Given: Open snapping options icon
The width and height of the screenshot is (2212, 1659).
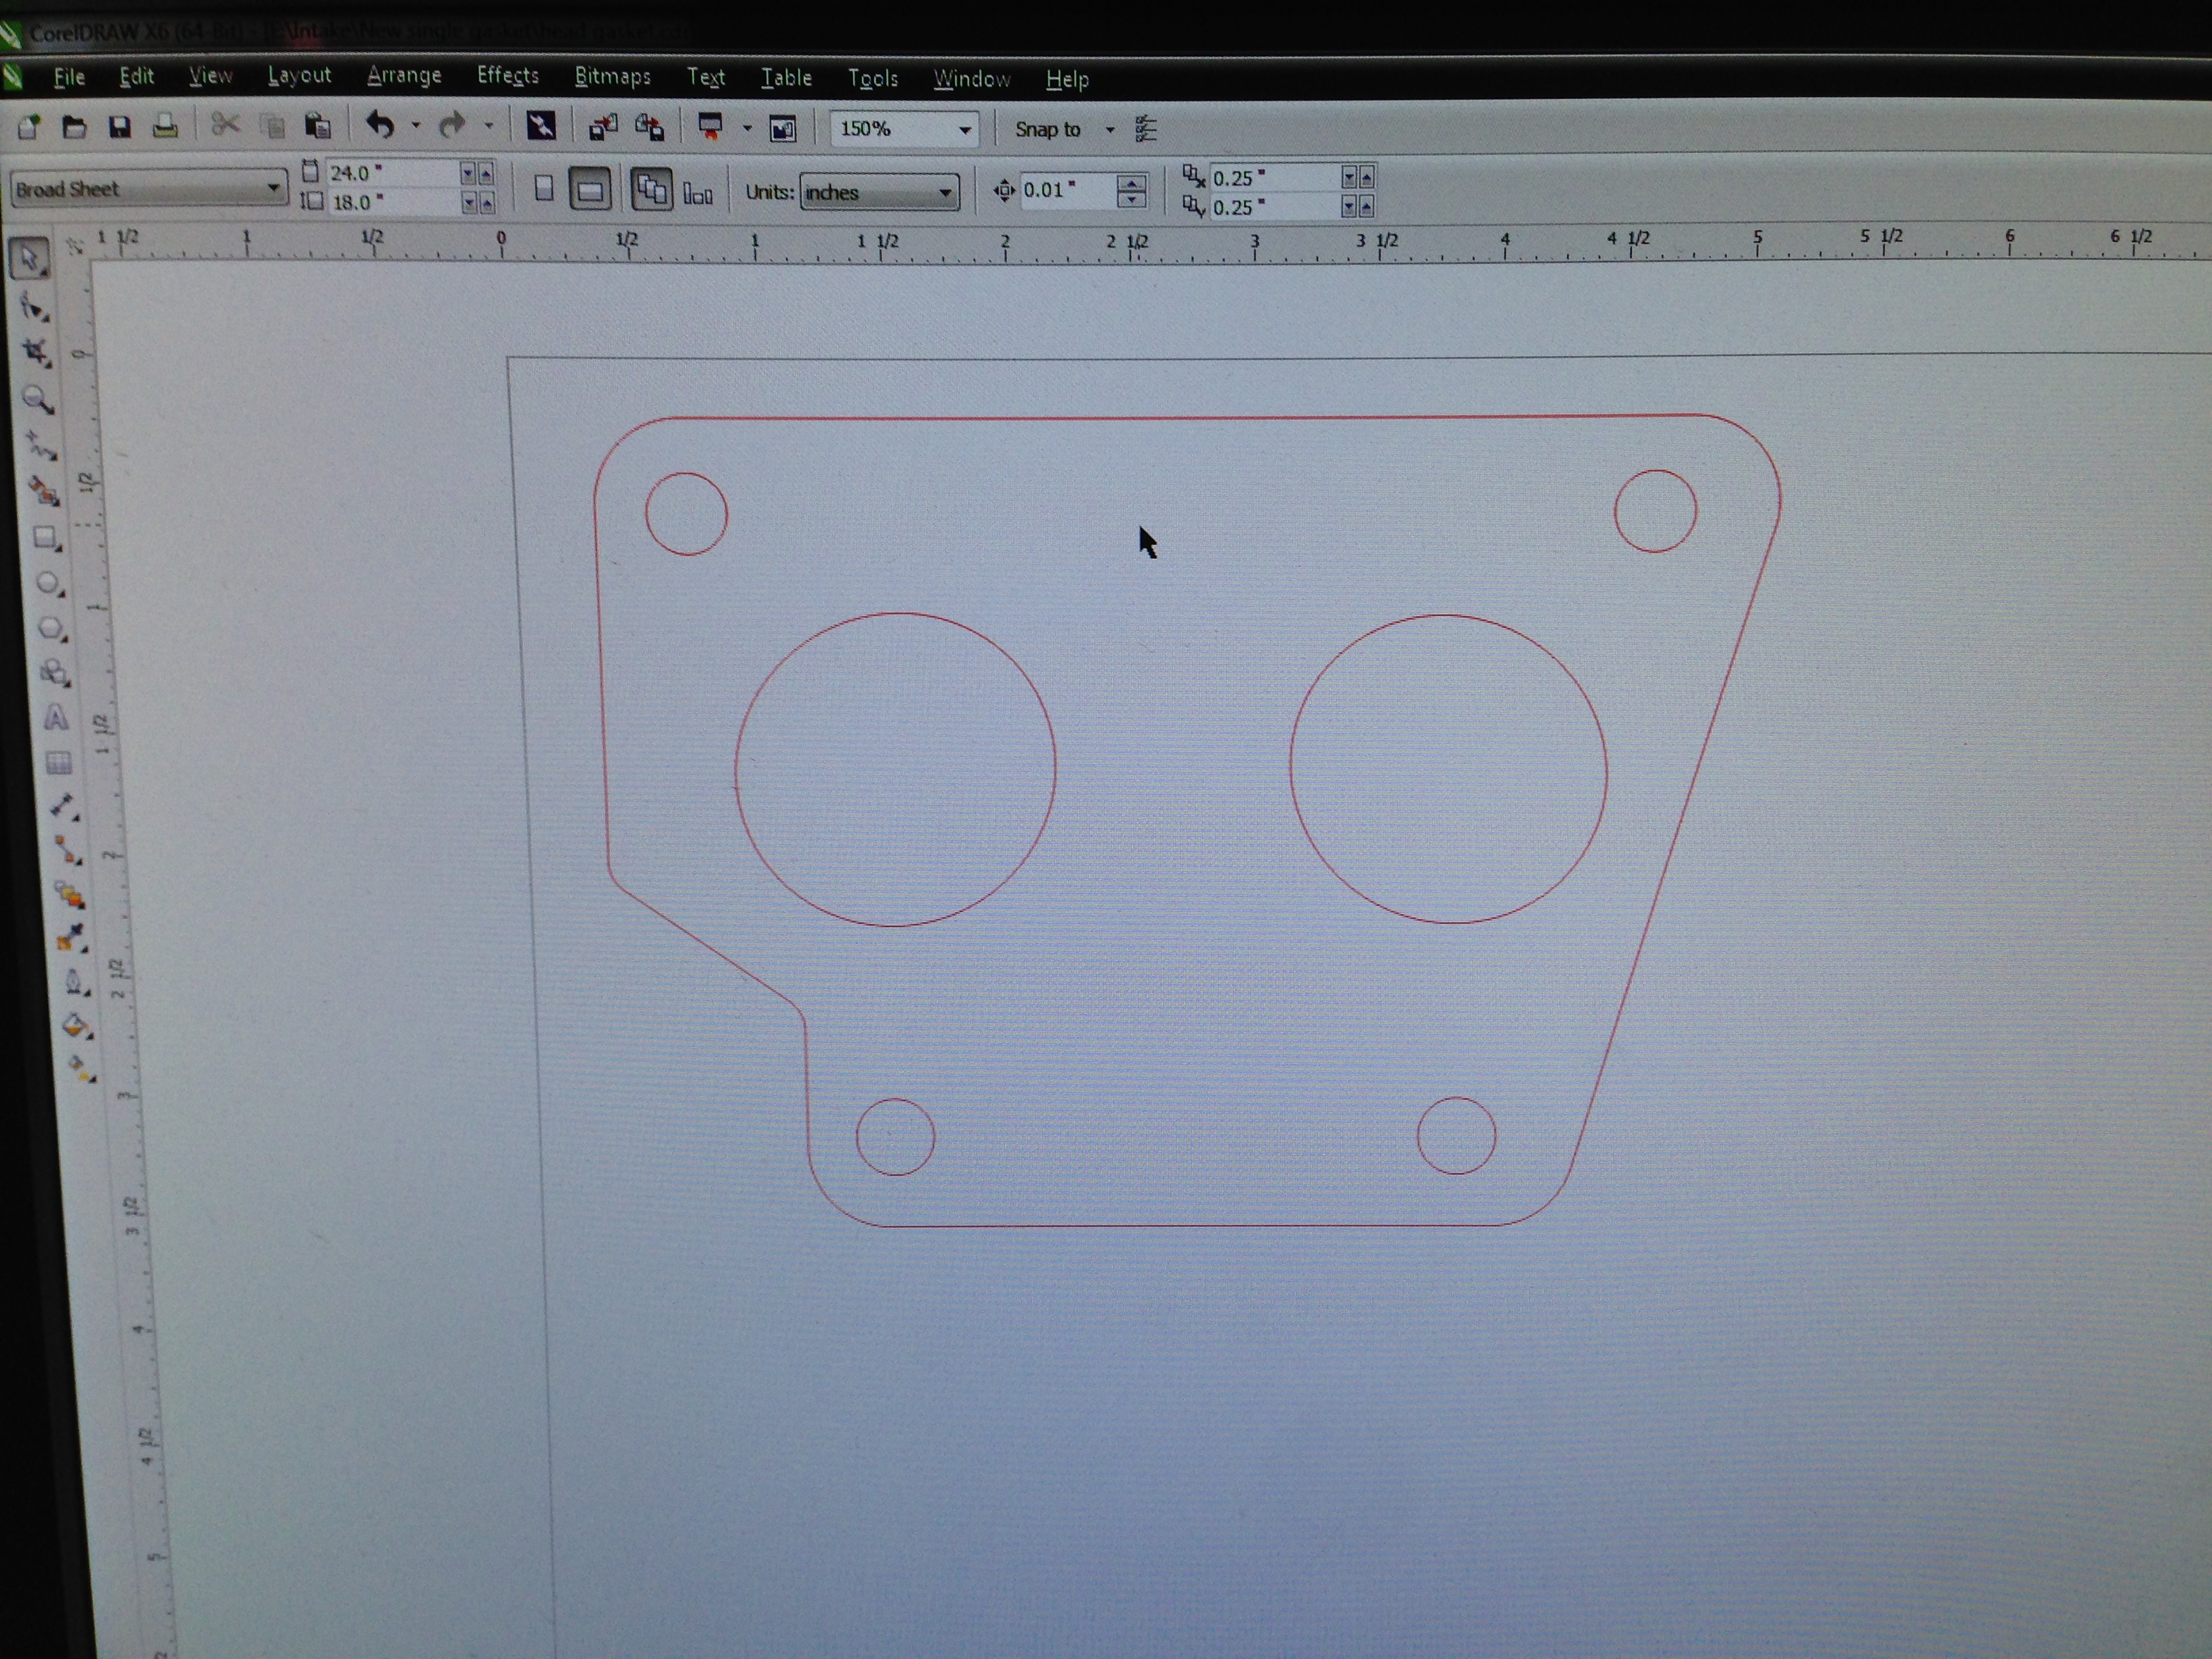Looking at the screenshot, I should [1147, 129].
